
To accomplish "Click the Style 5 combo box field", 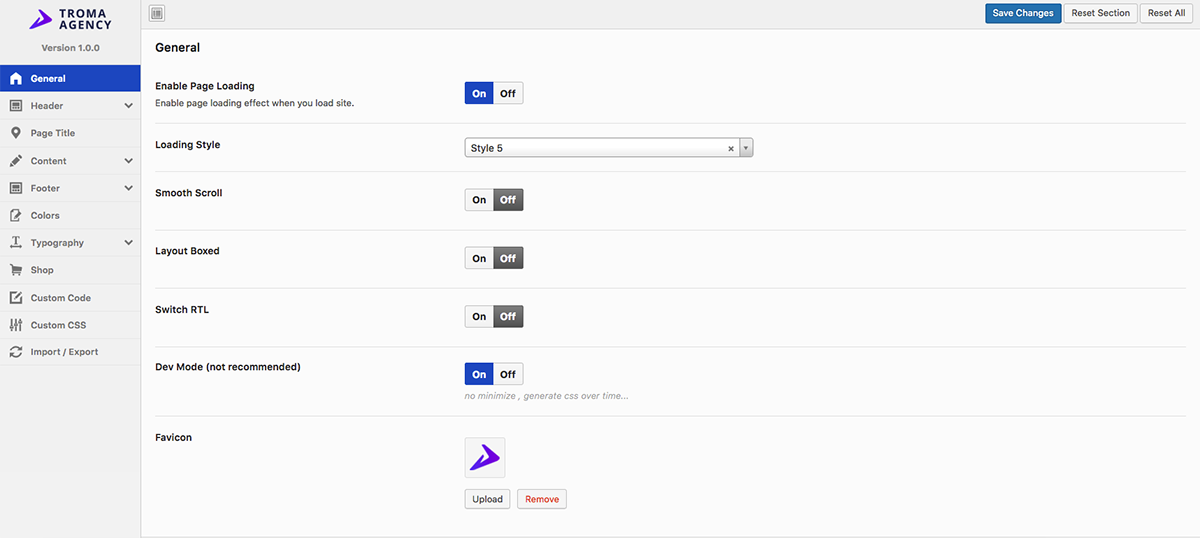I will click(x=609, y=148).
